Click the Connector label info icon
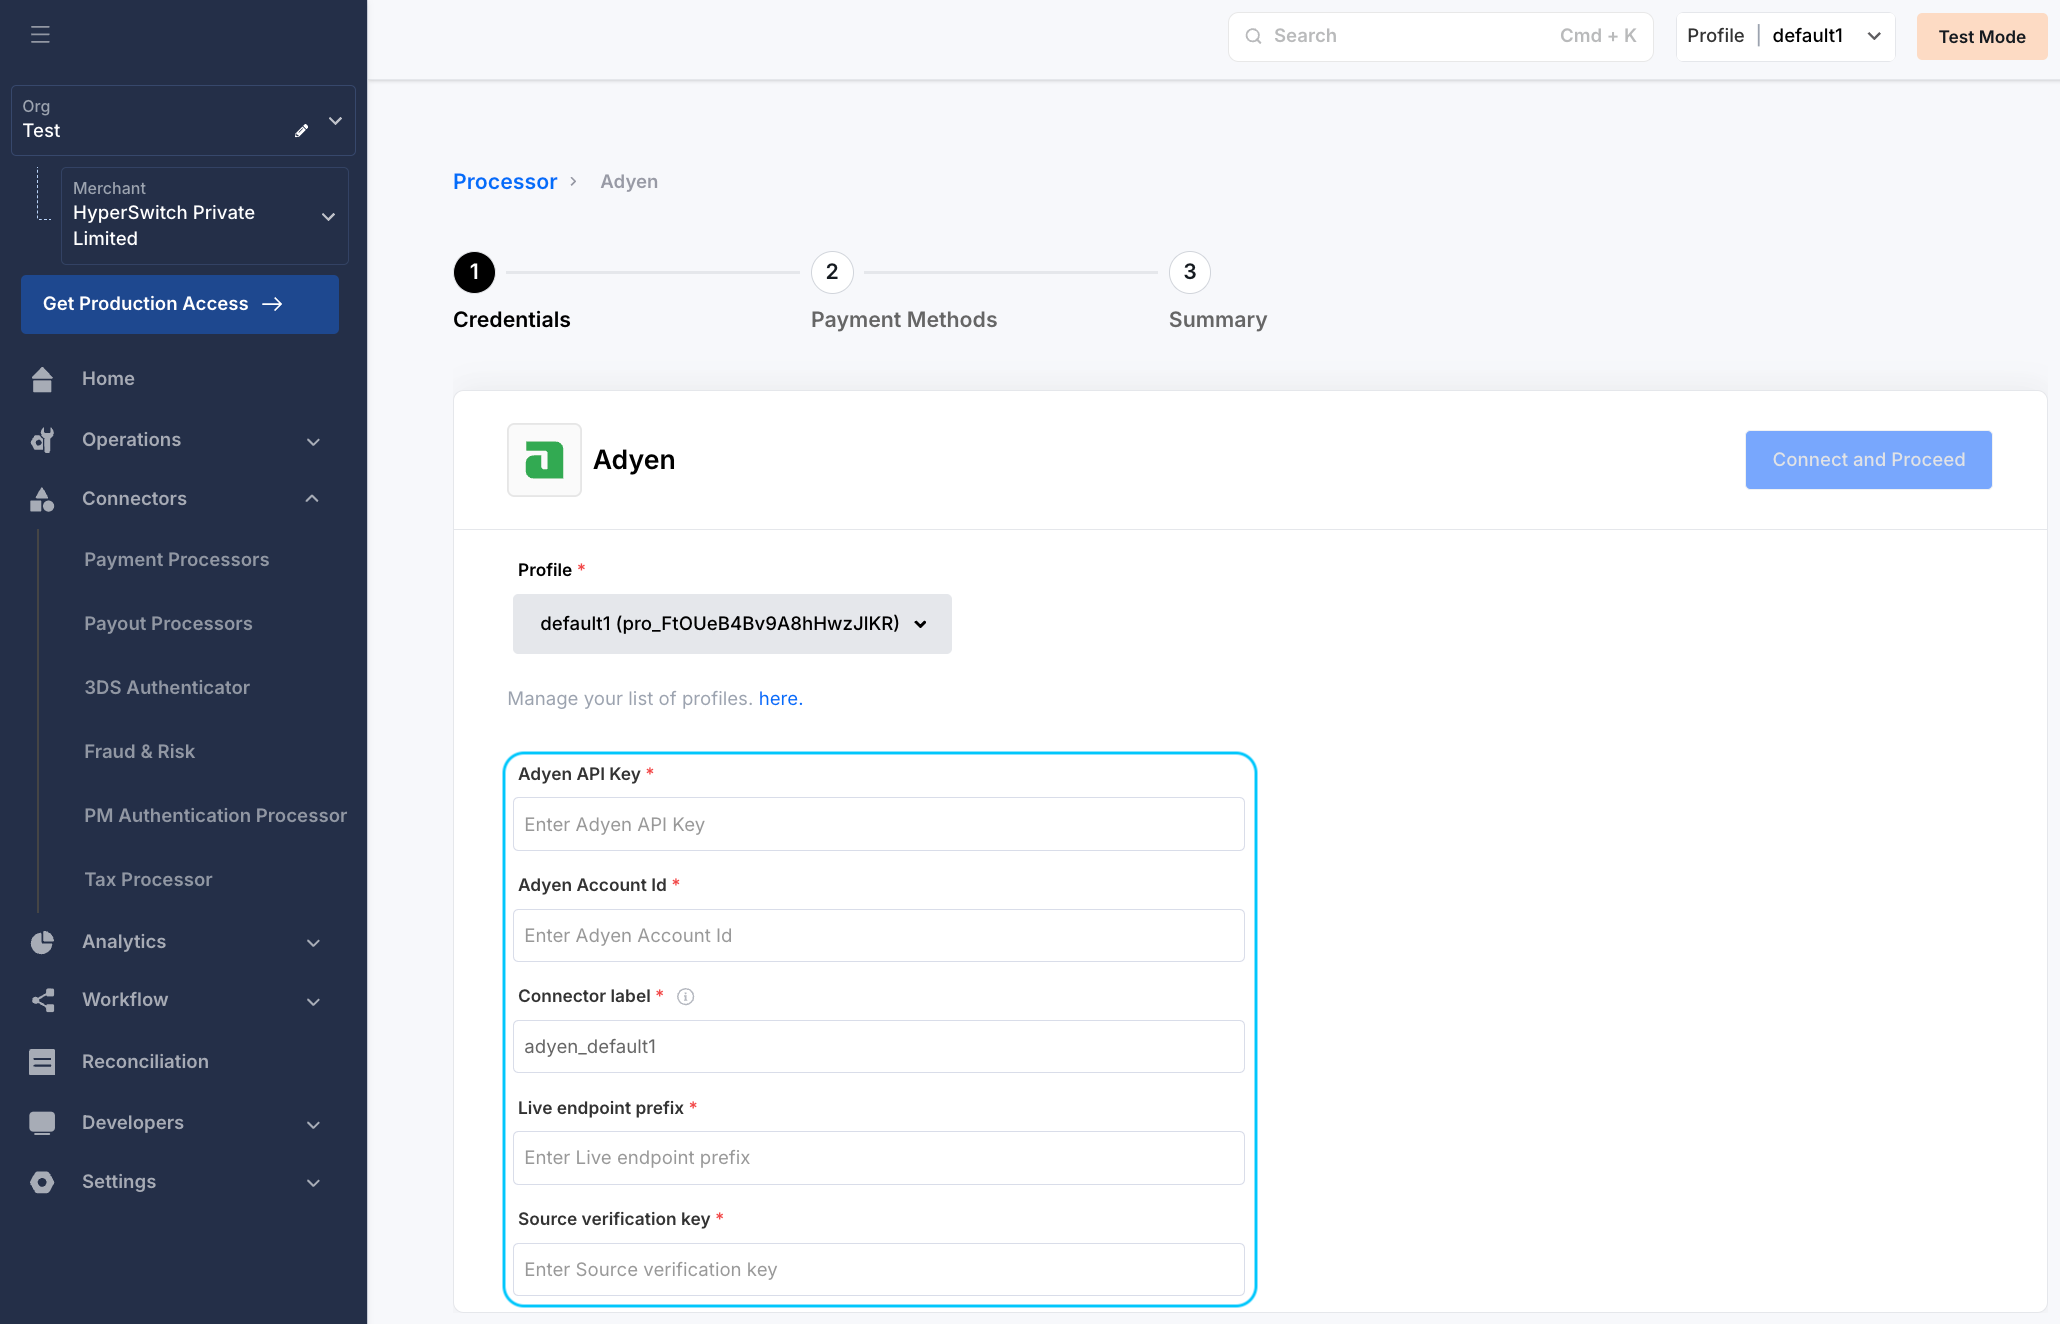This screenshot has width=2060, height=1324. 685,996
